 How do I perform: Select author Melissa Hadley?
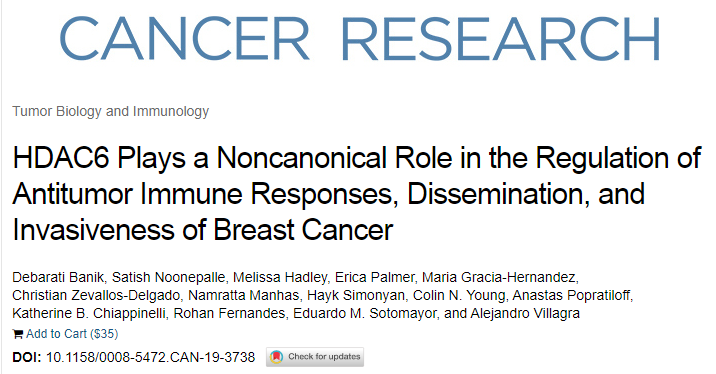[280, 277]
